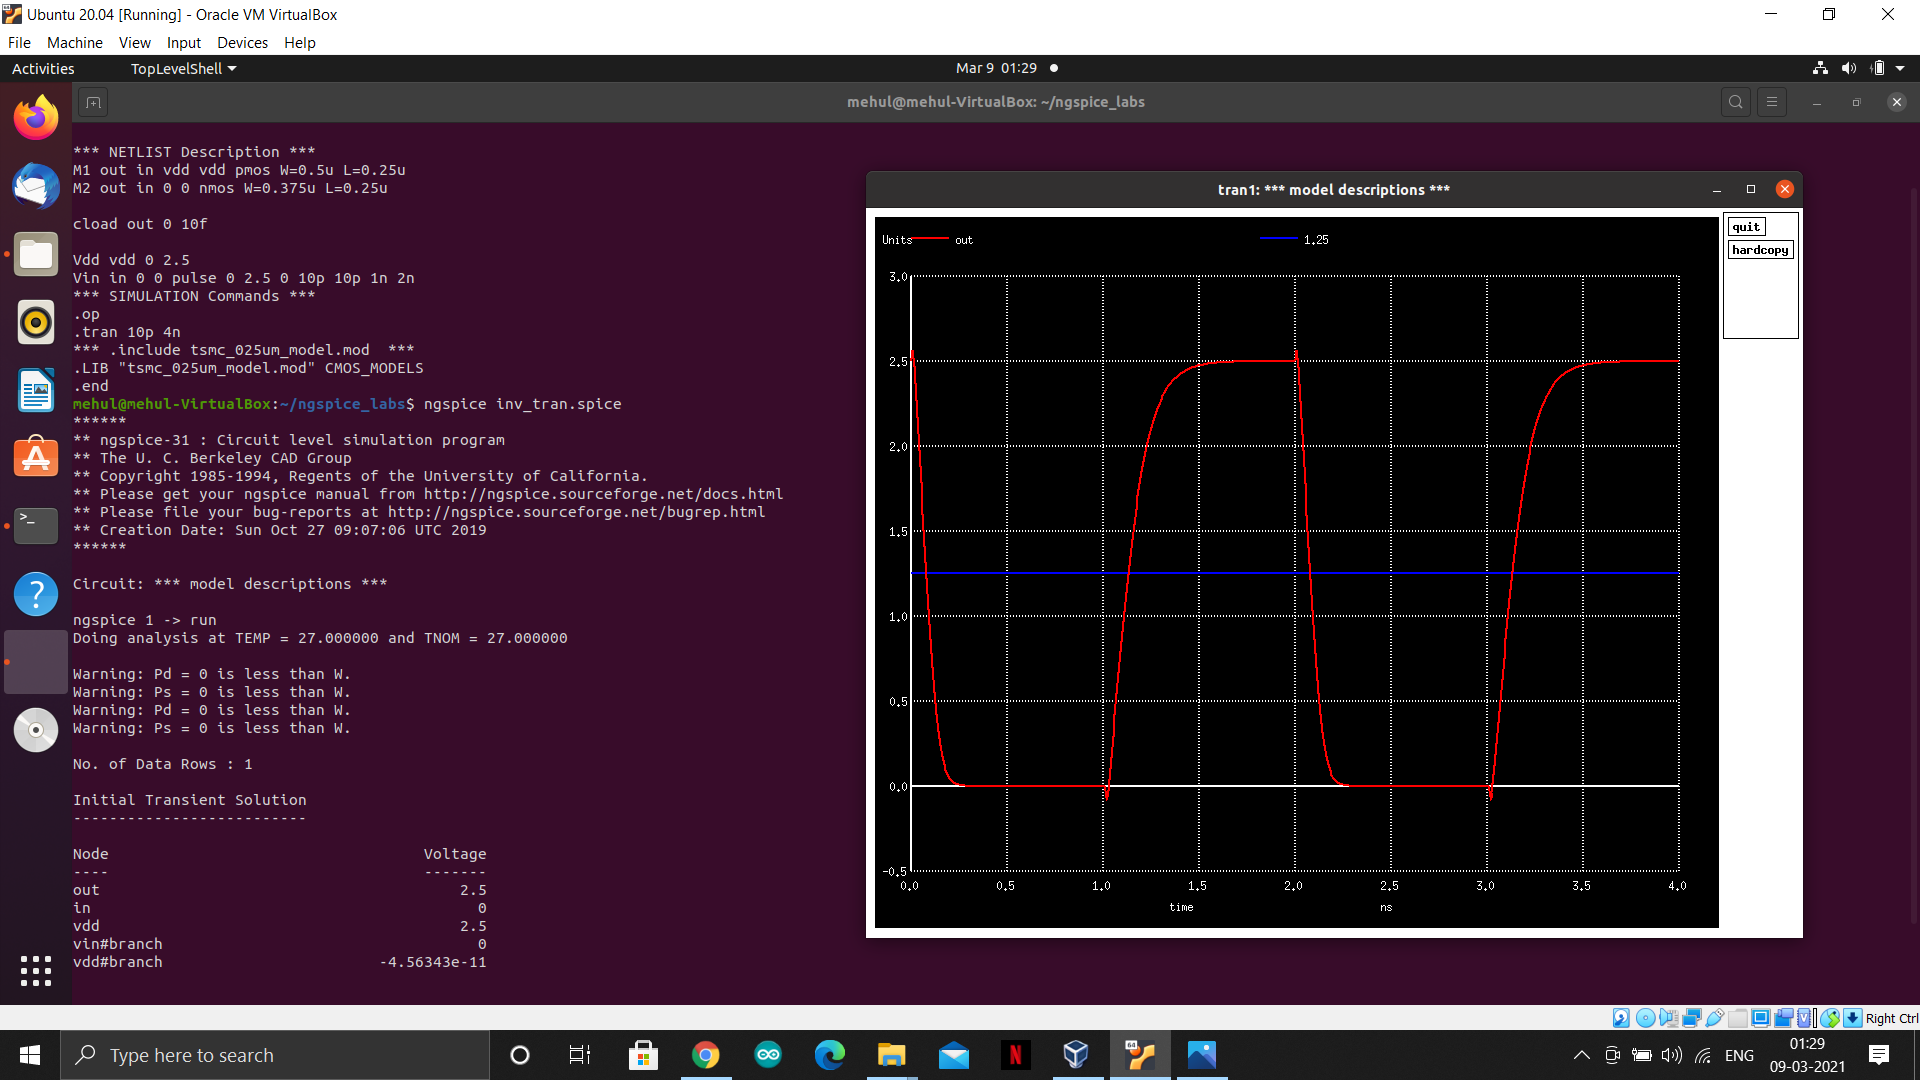
Task: Open Ubuntu Software store icon
Action: click(36, 458)
